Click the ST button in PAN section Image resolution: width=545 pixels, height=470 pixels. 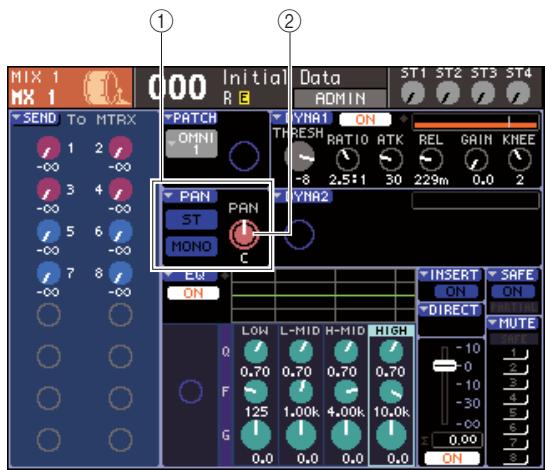tap(192, 220)
